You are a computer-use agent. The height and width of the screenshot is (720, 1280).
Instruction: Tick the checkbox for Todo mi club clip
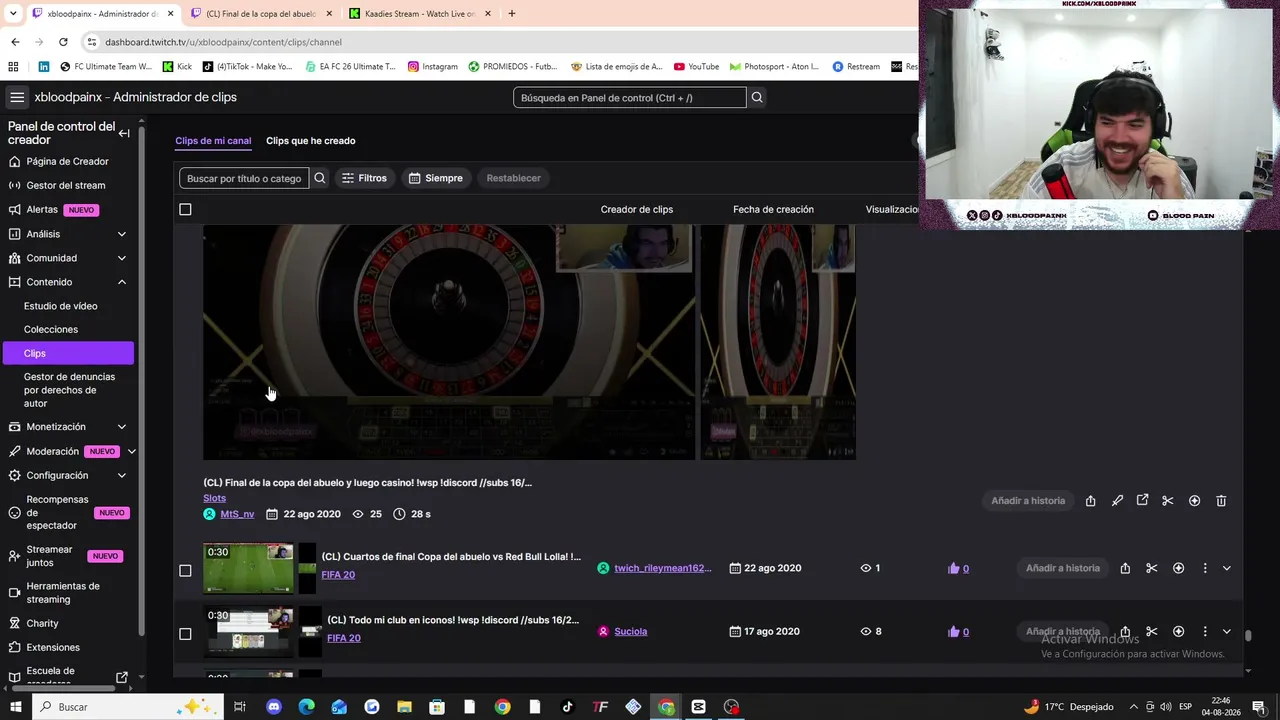185,633
